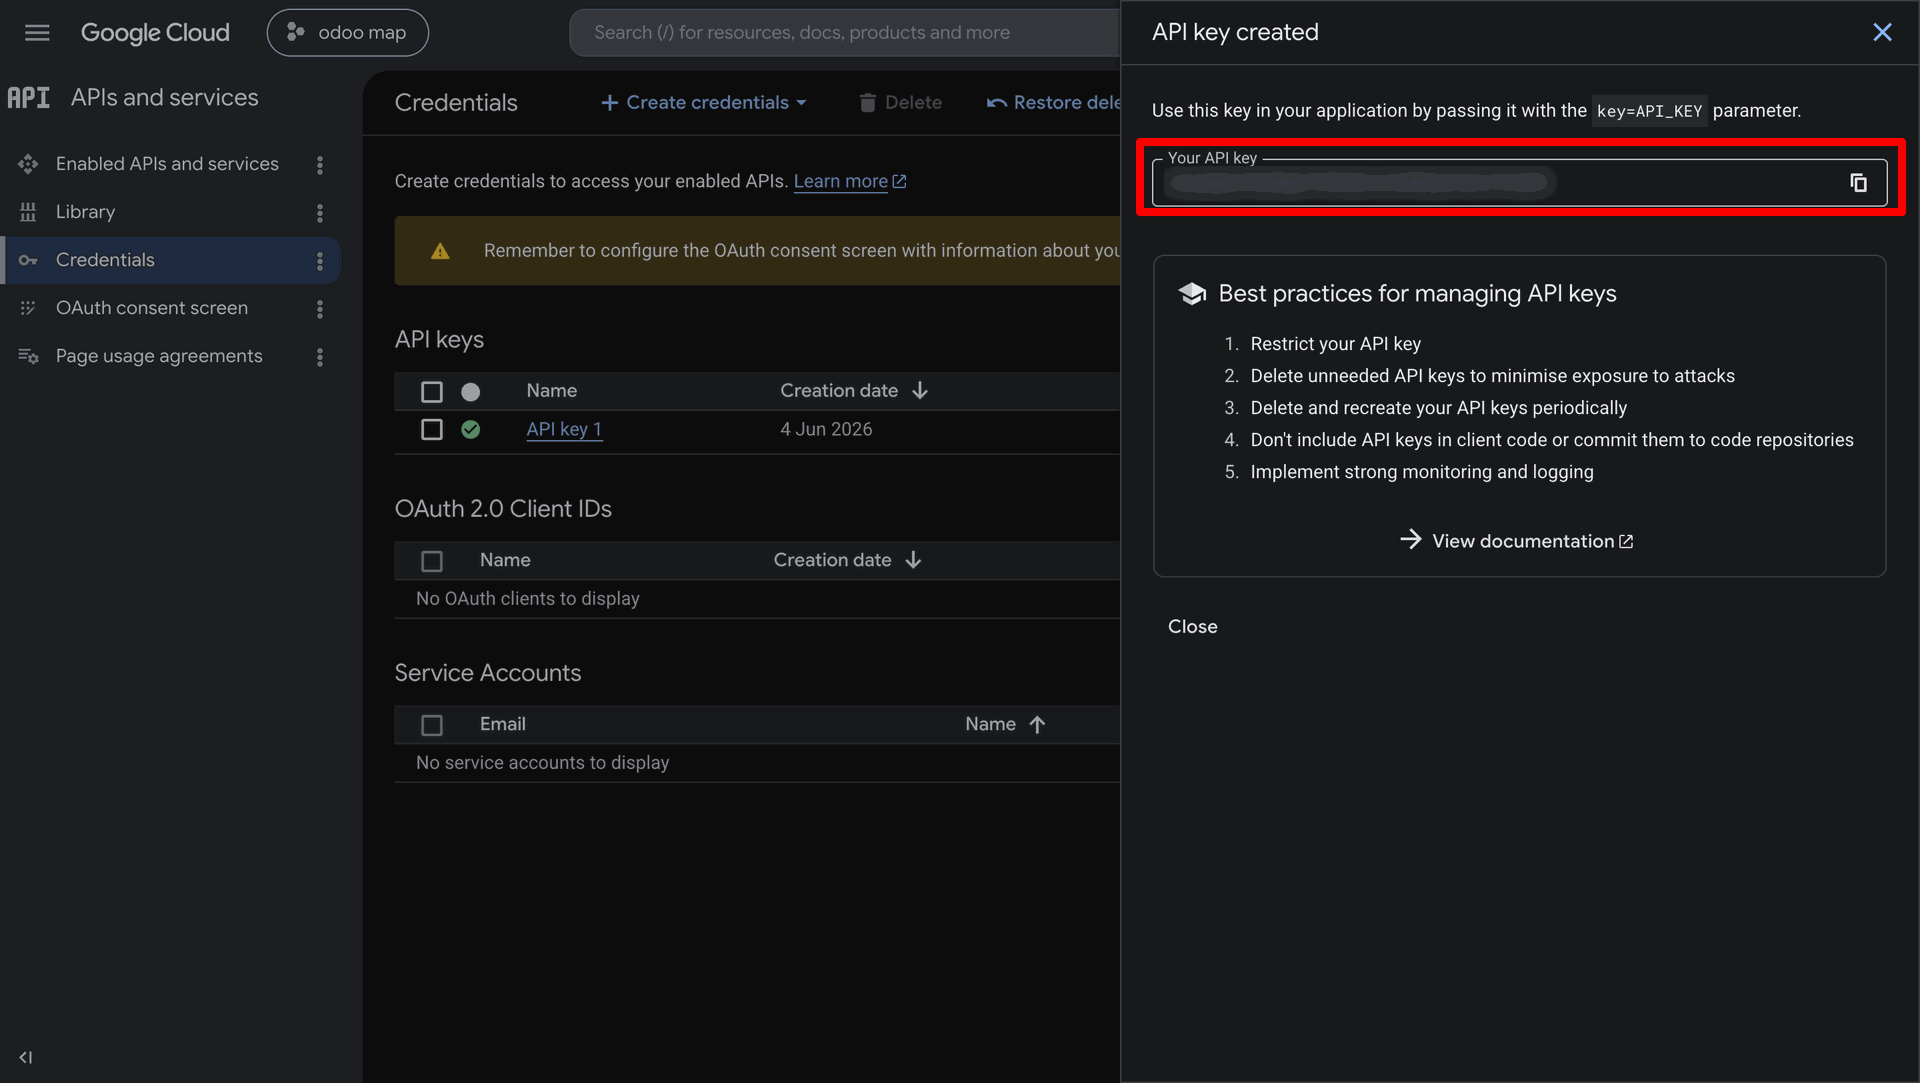1920x1083 pixels.
Task: Click the Name column header in API keys
Action: tap(551, 391)
